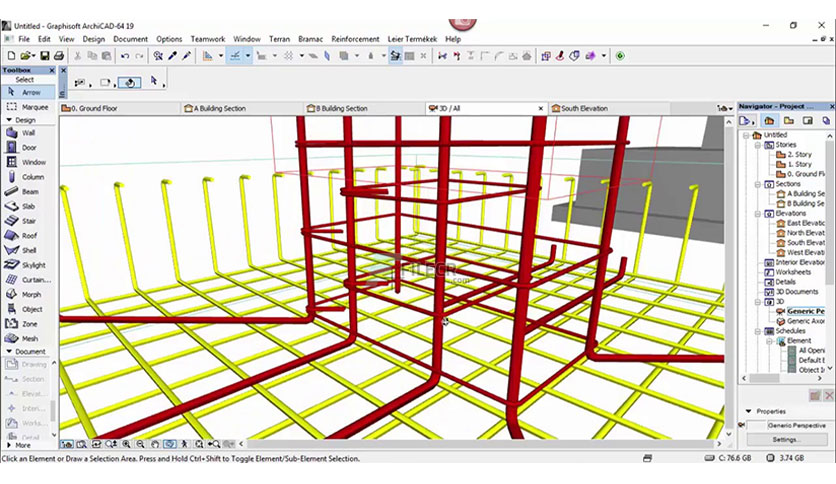
Task: Collapse the Stories tree node
Action: [757, 145]
